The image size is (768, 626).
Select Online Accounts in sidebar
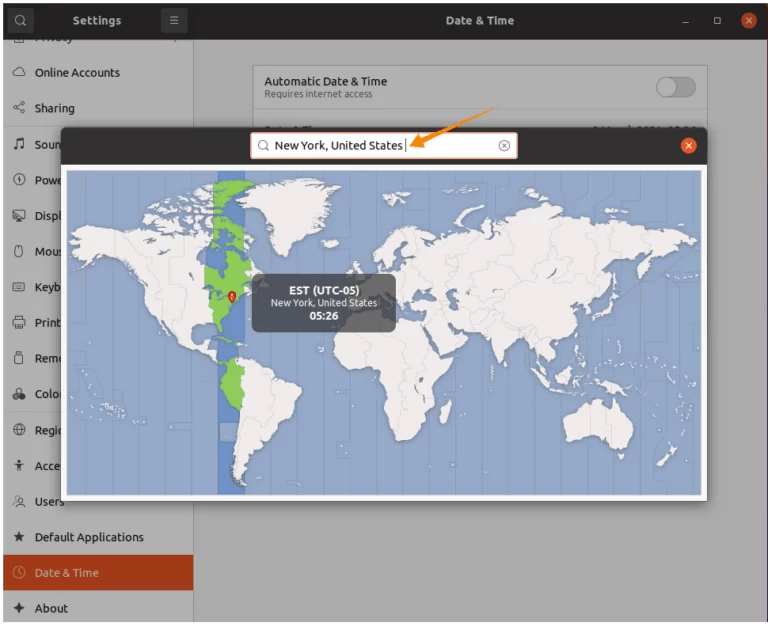point(98,72)
